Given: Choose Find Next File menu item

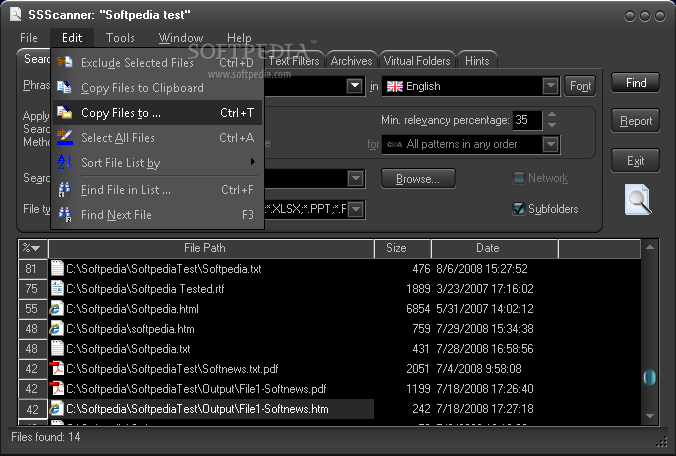Looking at the screenshot, I should click(x=157, y=215).
